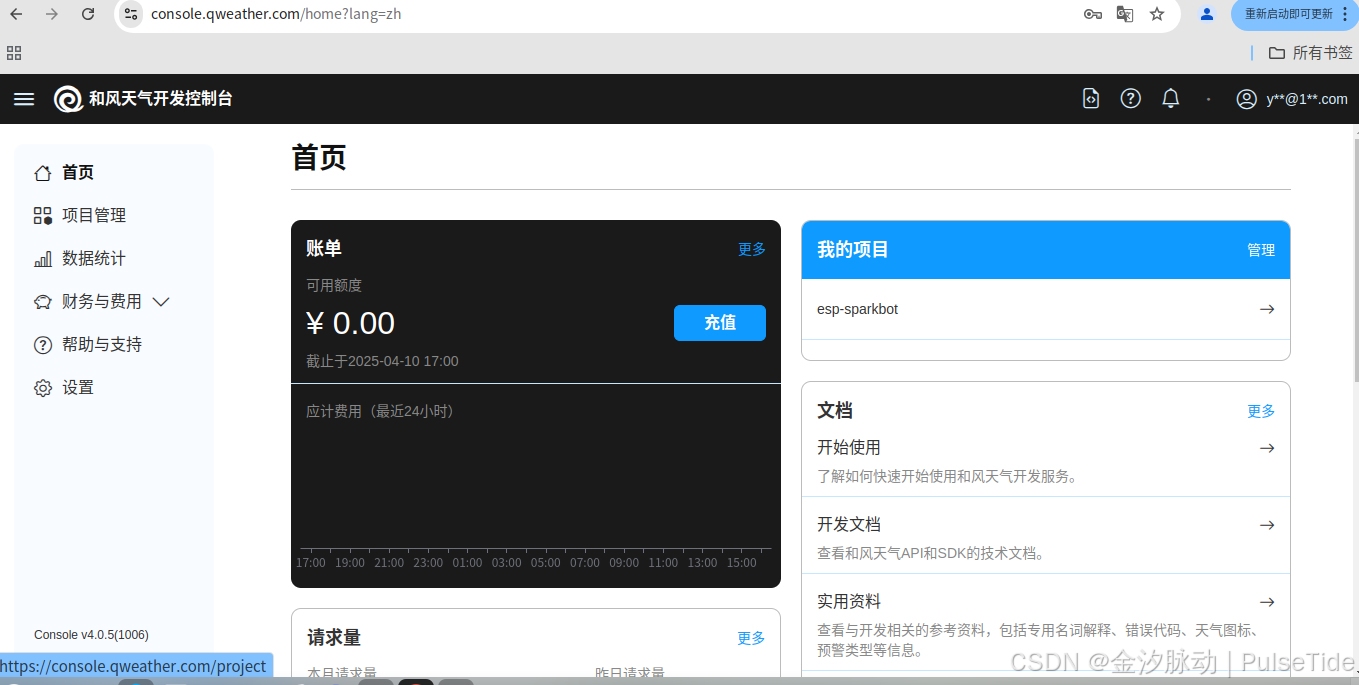Click the 应计费用（最近24小时） label
The image size is (1359, 685).
tap(382, 411)
